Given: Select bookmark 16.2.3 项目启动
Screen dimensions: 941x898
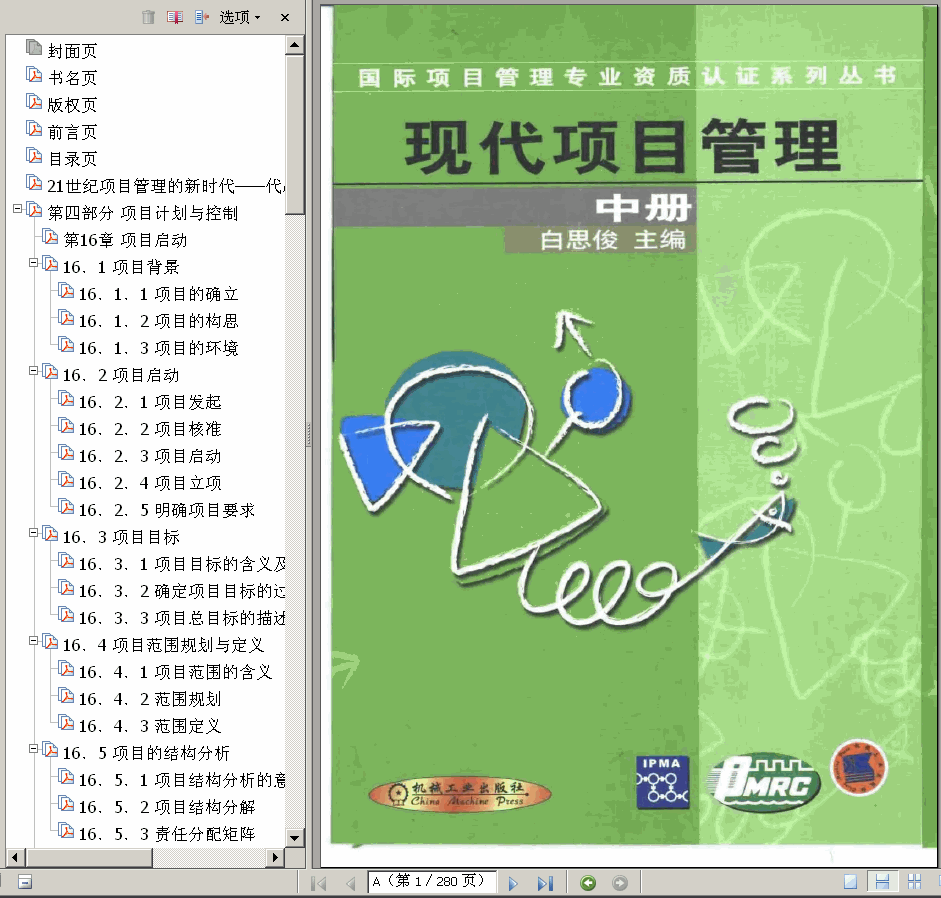Looking at the screenshot, I should (149, 456).
